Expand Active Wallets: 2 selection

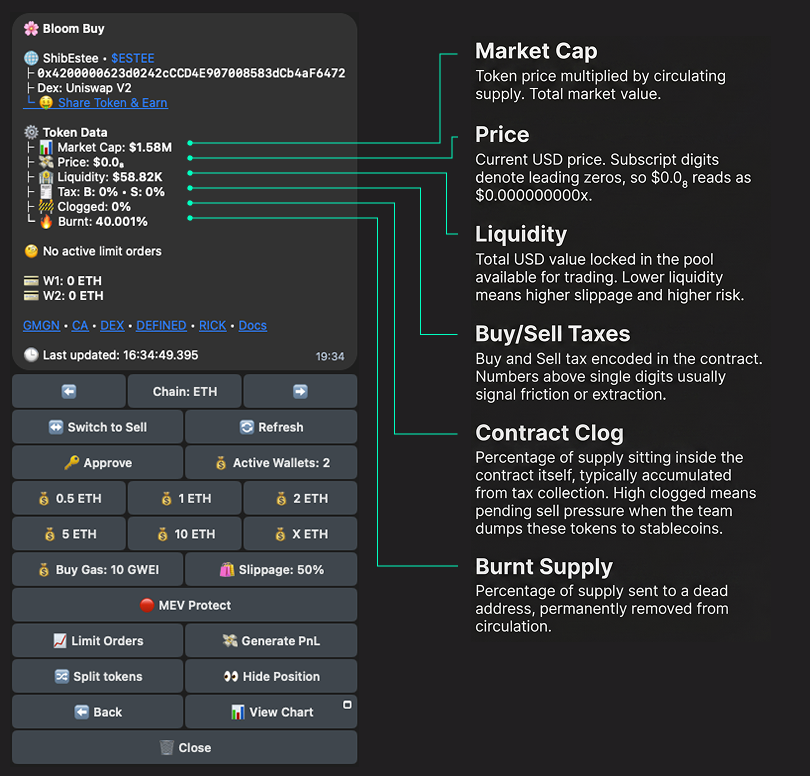[x=270, y=463]
